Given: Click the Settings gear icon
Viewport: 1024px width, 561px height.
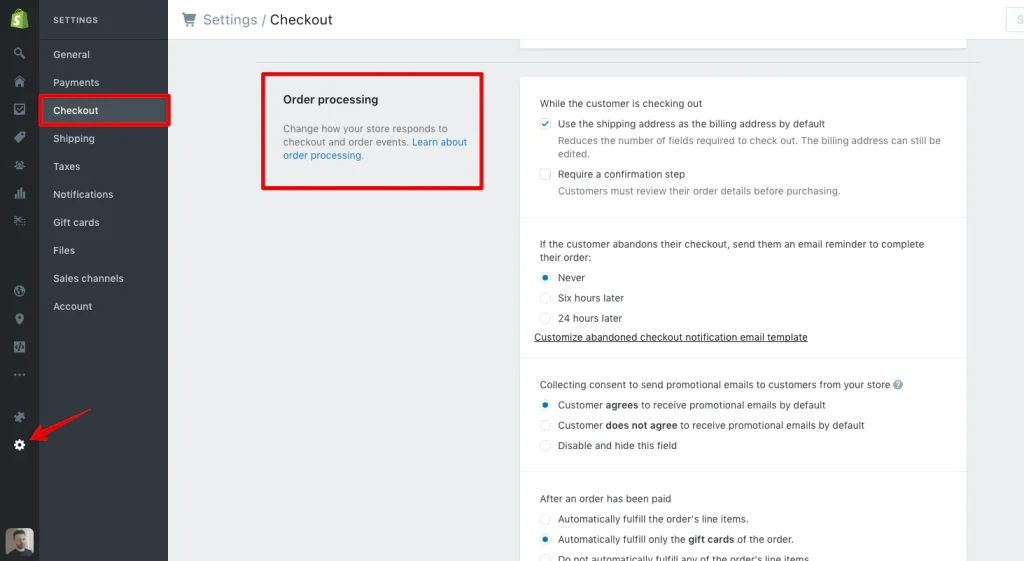Looking at the screenshot, I should click(19, 444).
